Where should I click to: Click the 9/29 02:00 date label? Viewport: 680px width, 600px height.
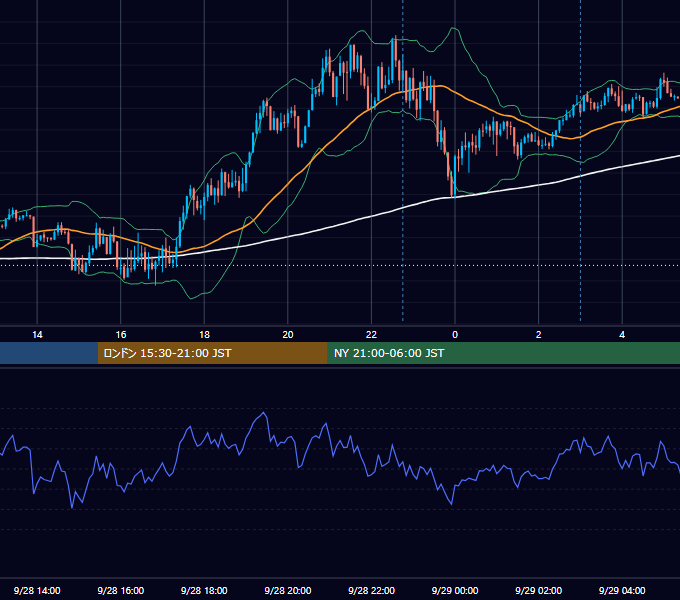coord(539,590)
